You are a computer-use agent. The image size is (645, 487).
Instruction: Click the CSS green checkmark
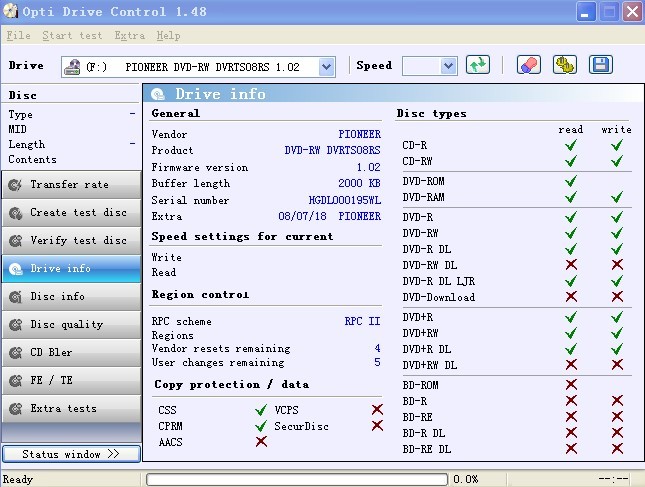pyautogui.click(x=261, y=409)
